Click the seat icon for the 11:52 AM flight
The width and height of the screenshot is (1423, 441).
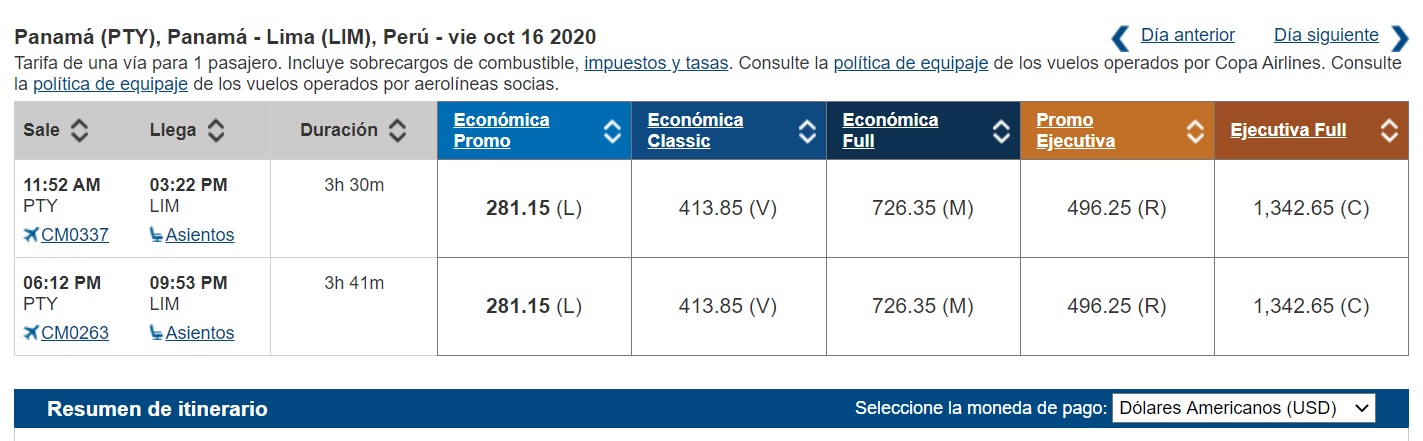coord(156,235)
